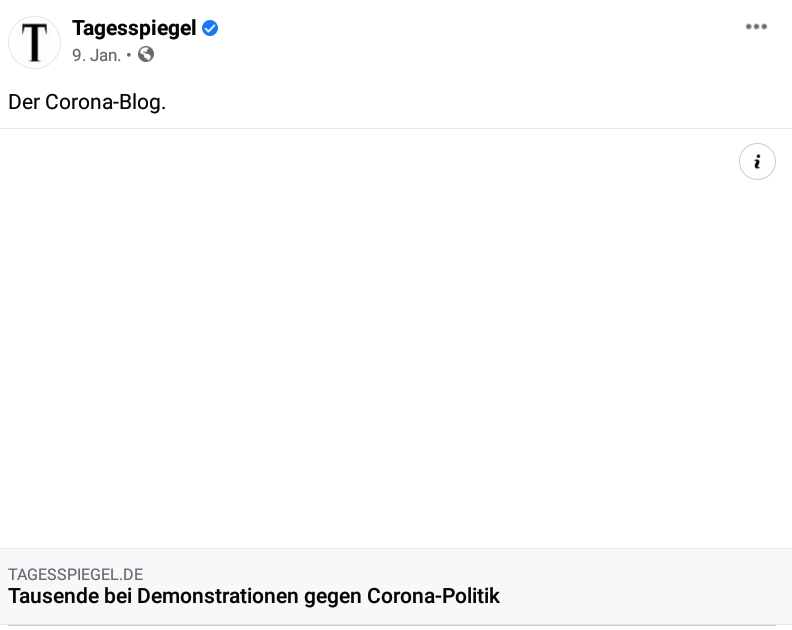The image size is (792, 630).
Task: Click the TAGESSPIEGEL.DE source domain label
Action: click(76, 574)
